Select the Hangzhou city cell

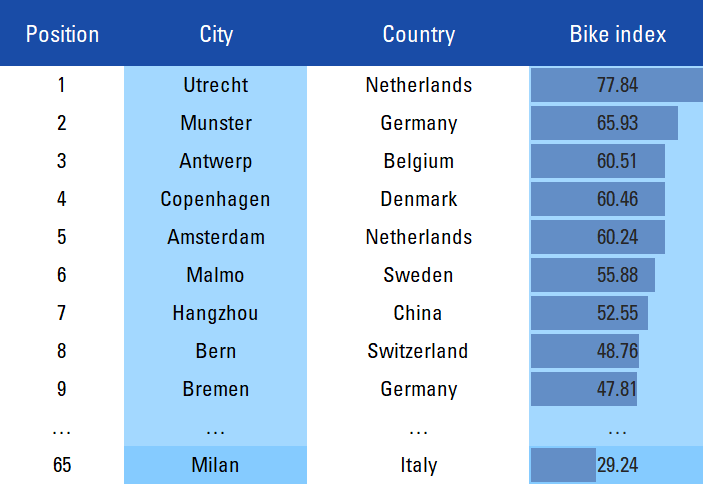216,313
